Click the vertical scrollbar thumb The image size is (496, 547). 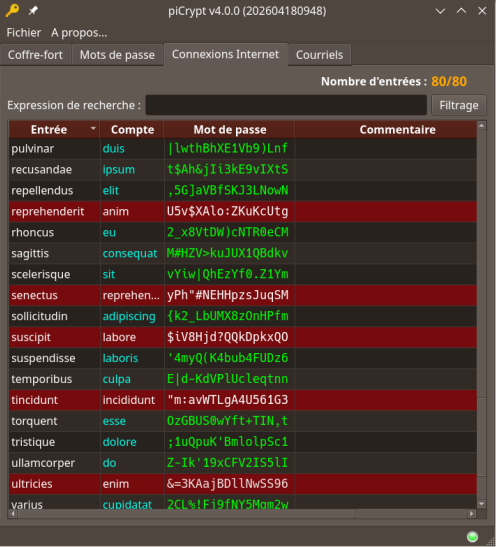pos(481,437)
